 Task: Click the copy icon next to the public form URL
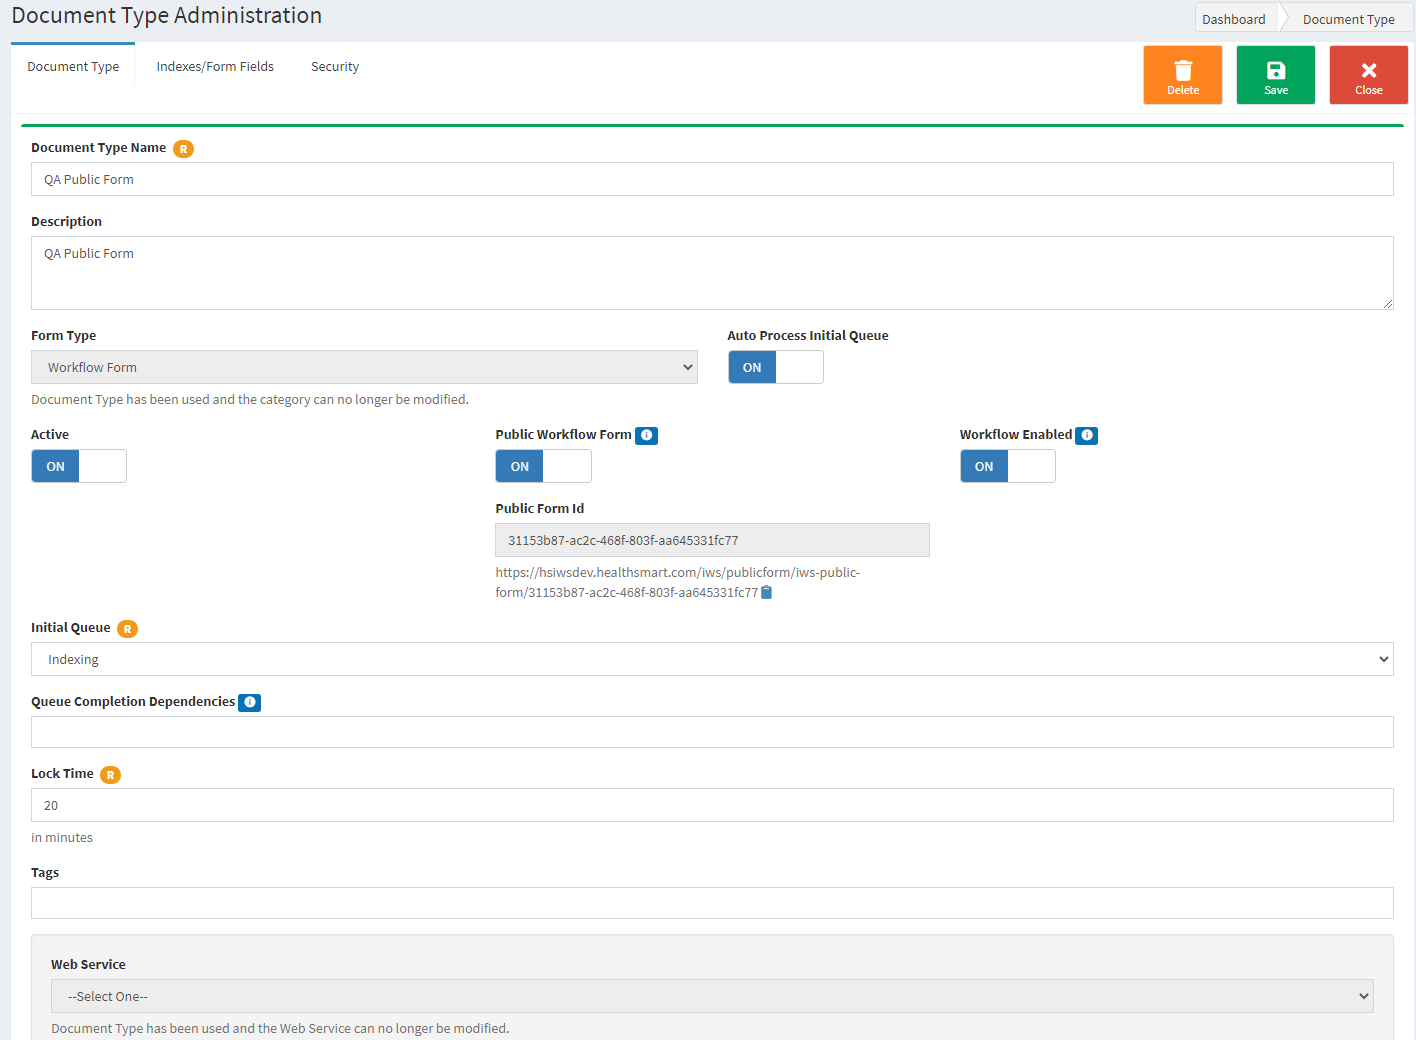tap(766, 592)
